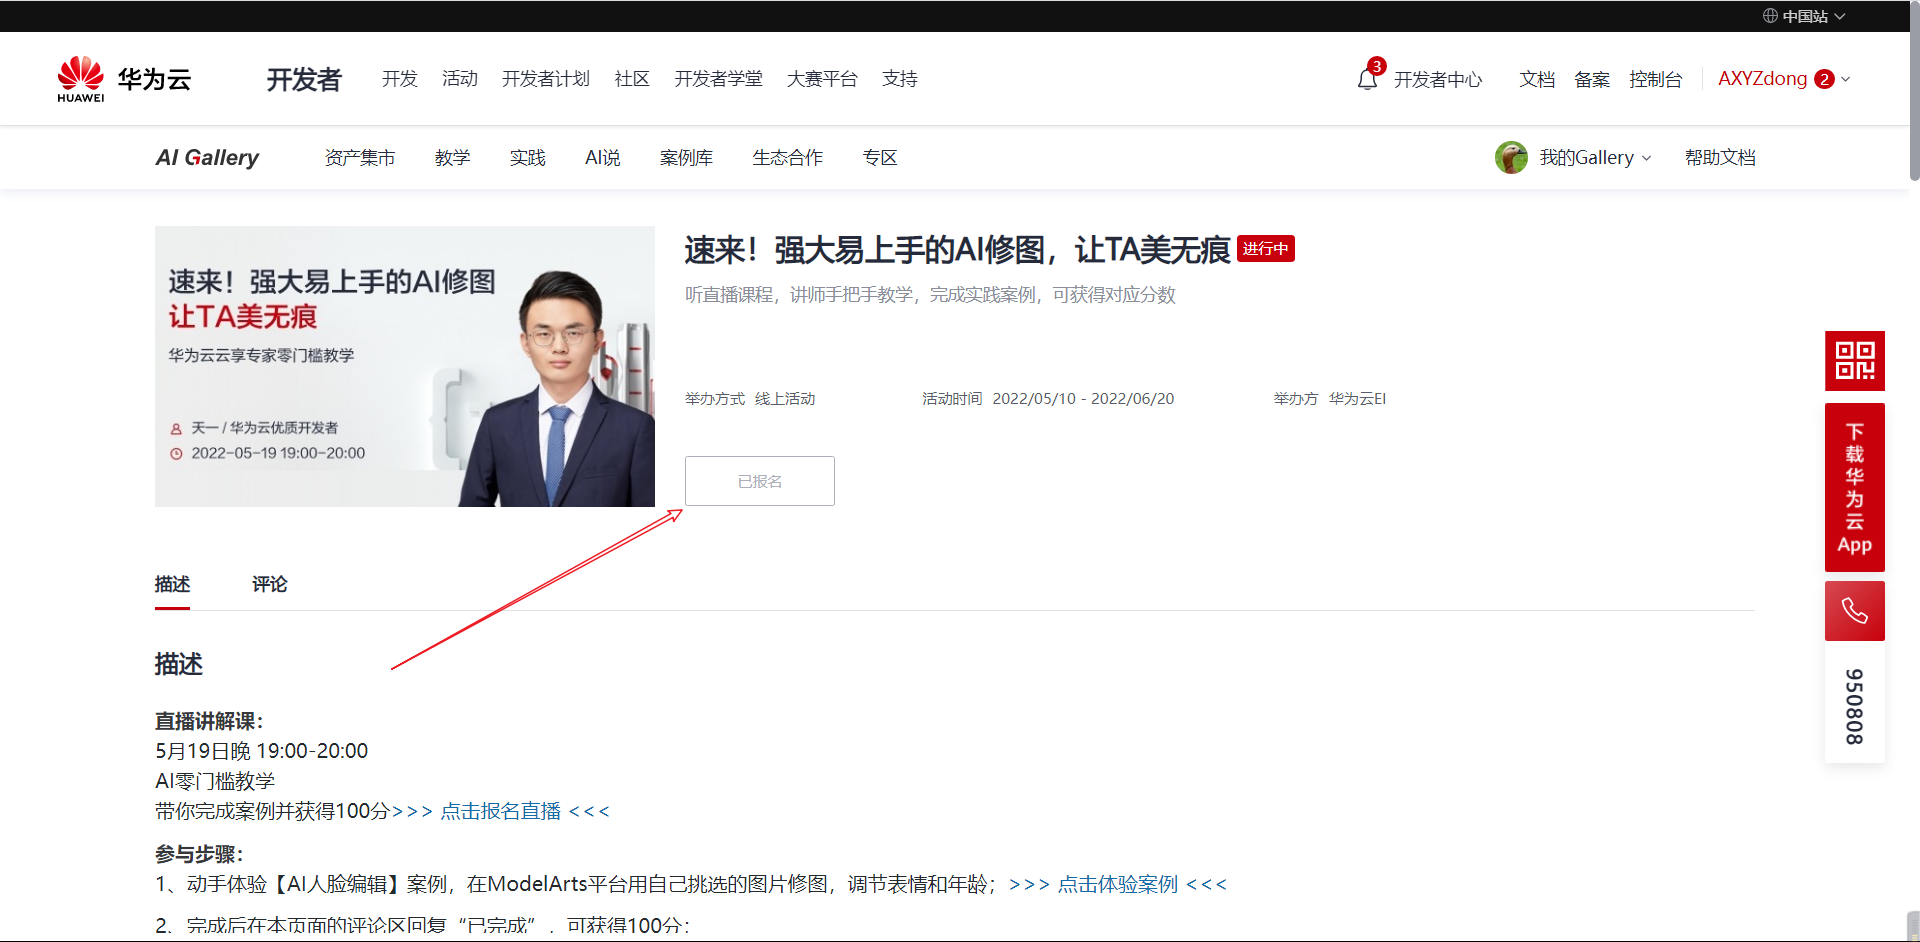Switch to the 描述 tab
Image resolution: width=1920 pixels, height=942 pixels.
(172, 584)
